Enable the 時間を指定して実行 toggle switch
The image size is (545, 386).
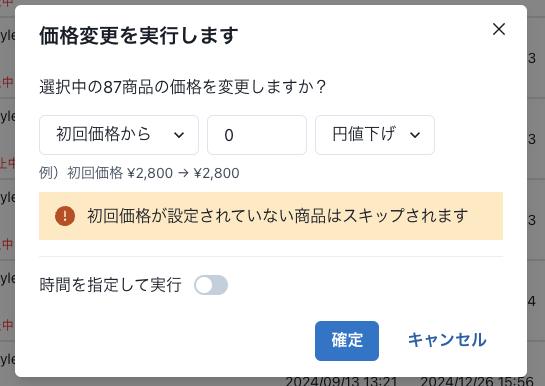coord(211,285)
